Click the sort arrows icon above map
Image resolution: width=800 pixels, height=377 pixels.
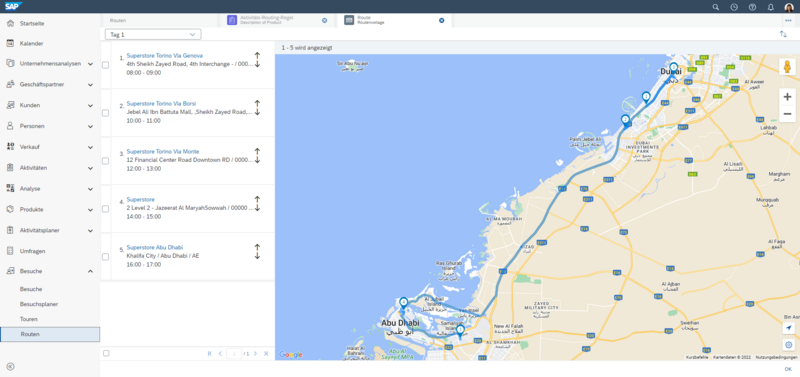[x=783, y=34]
